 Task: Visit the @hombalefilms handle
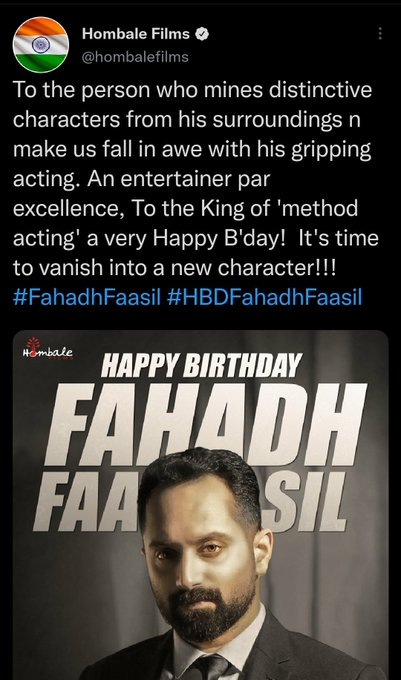[135, 57]
